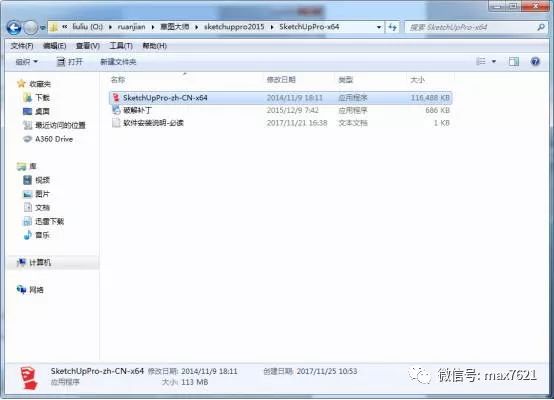Click the 113 MB size in details pane

(195, 382)
